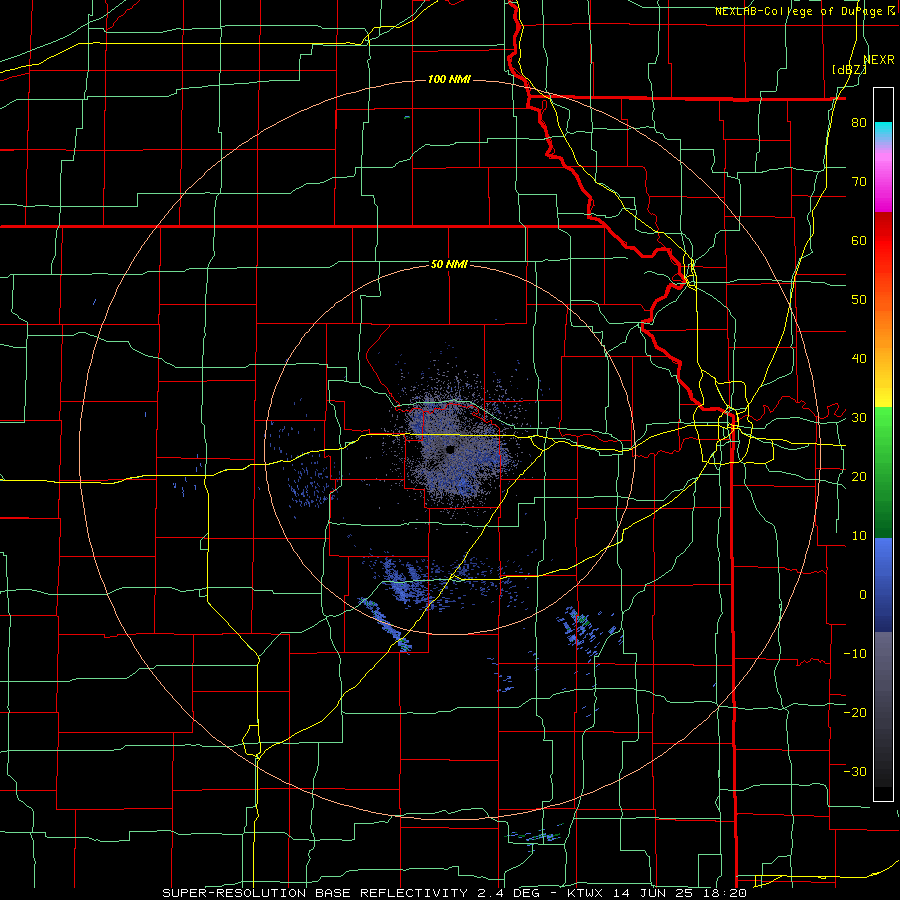Click the 10 value on dBZ scale
900x900 pixels.
[x=859, y=536]
